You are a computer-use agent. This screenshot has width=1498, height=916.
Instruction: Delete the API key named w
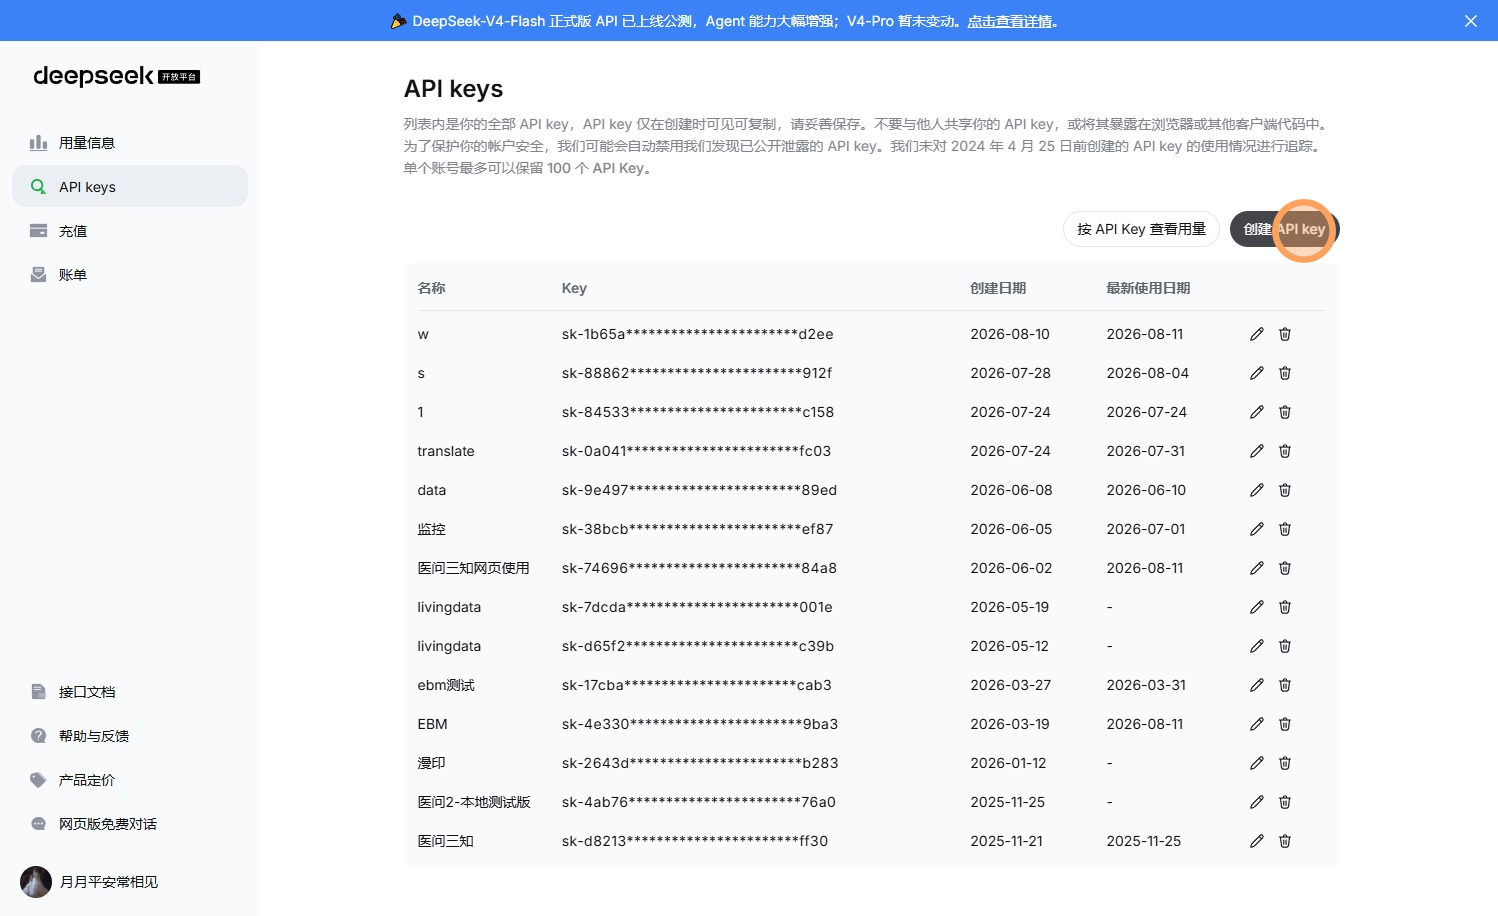pyautogui.click(x=1285, y=334)
